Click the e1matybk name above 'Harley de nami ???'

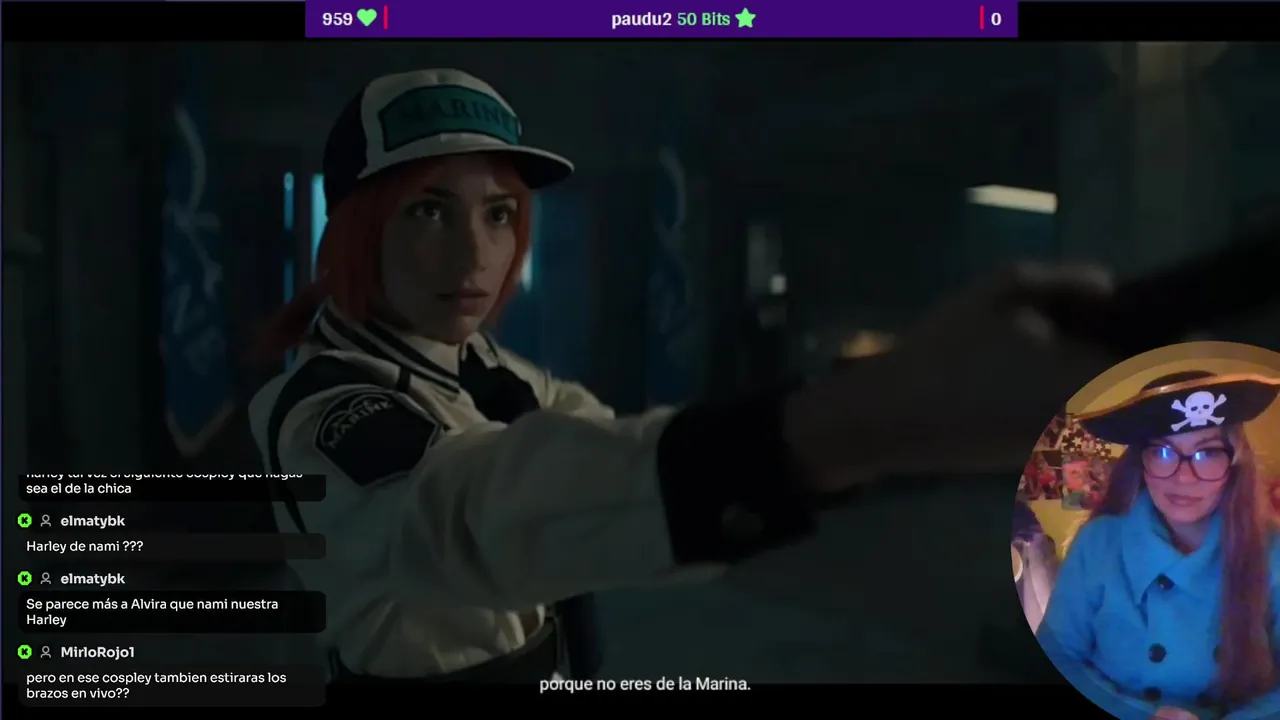[92, 521]
